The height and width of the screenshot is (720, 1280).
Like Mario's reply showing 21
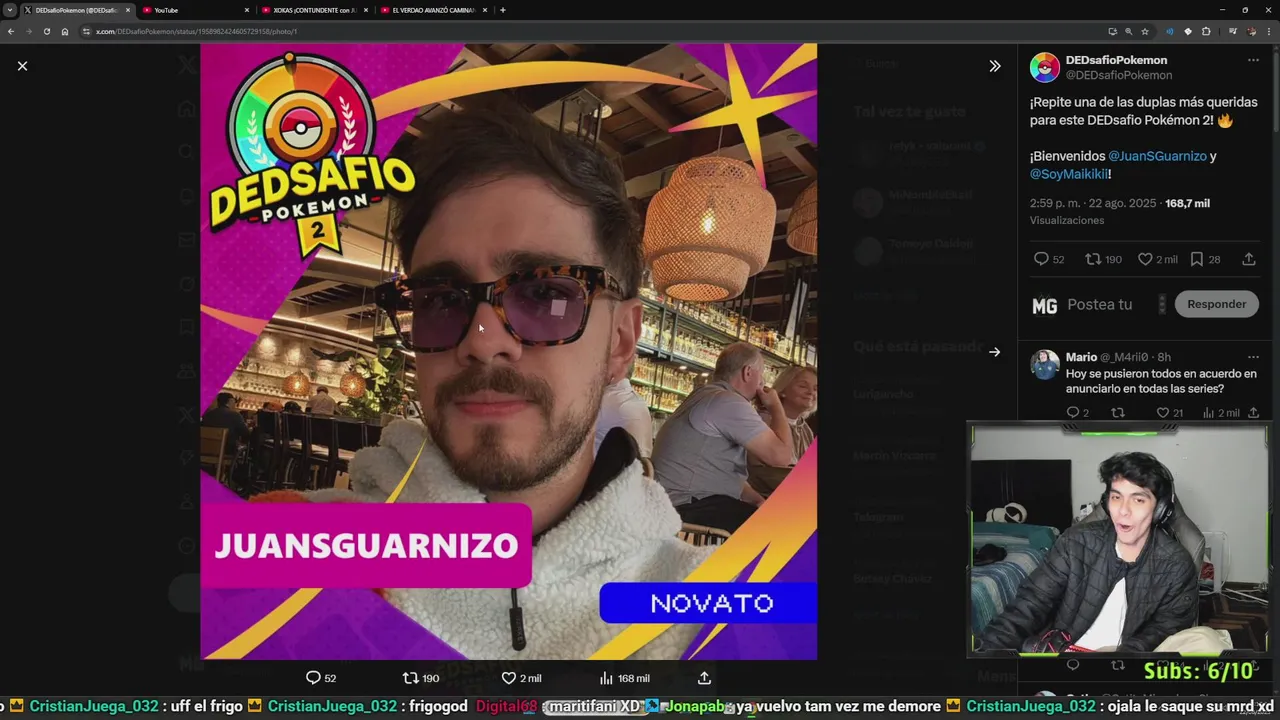[x=1163, y=413]
